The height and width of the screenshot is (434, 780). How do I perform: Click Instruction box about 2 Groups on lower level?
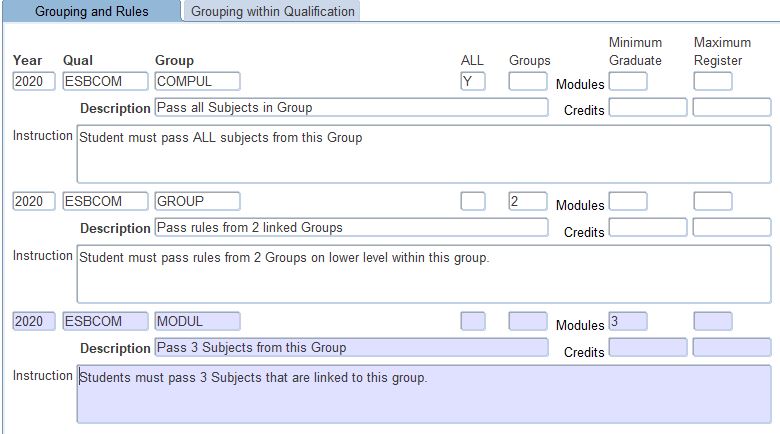(x=423, y=274)
